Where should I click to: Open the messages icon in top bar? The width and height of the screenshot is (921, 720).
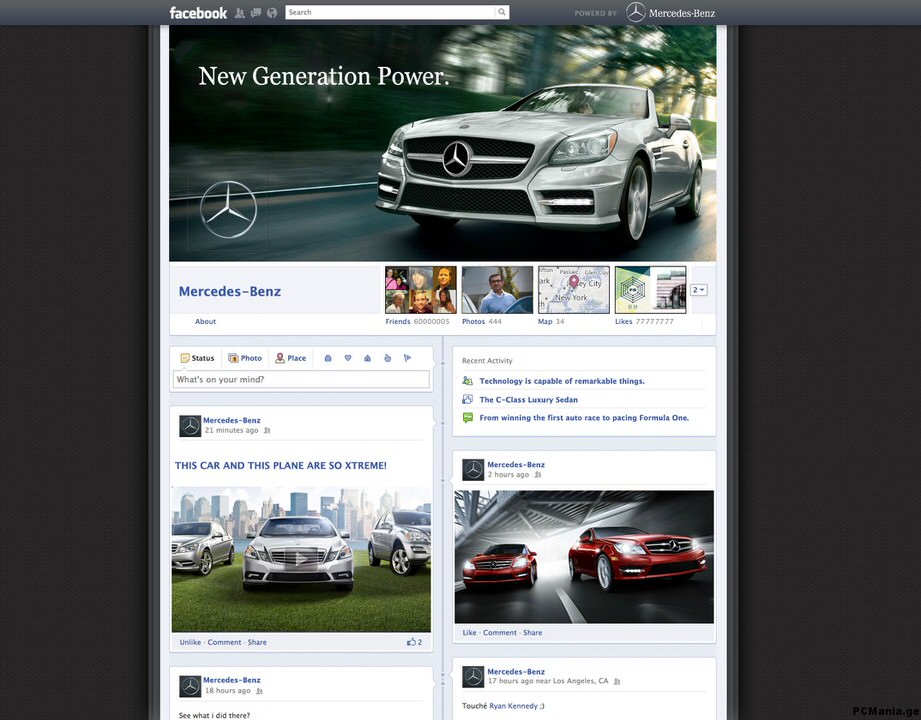pyautogui.click(x=256, y=12)
